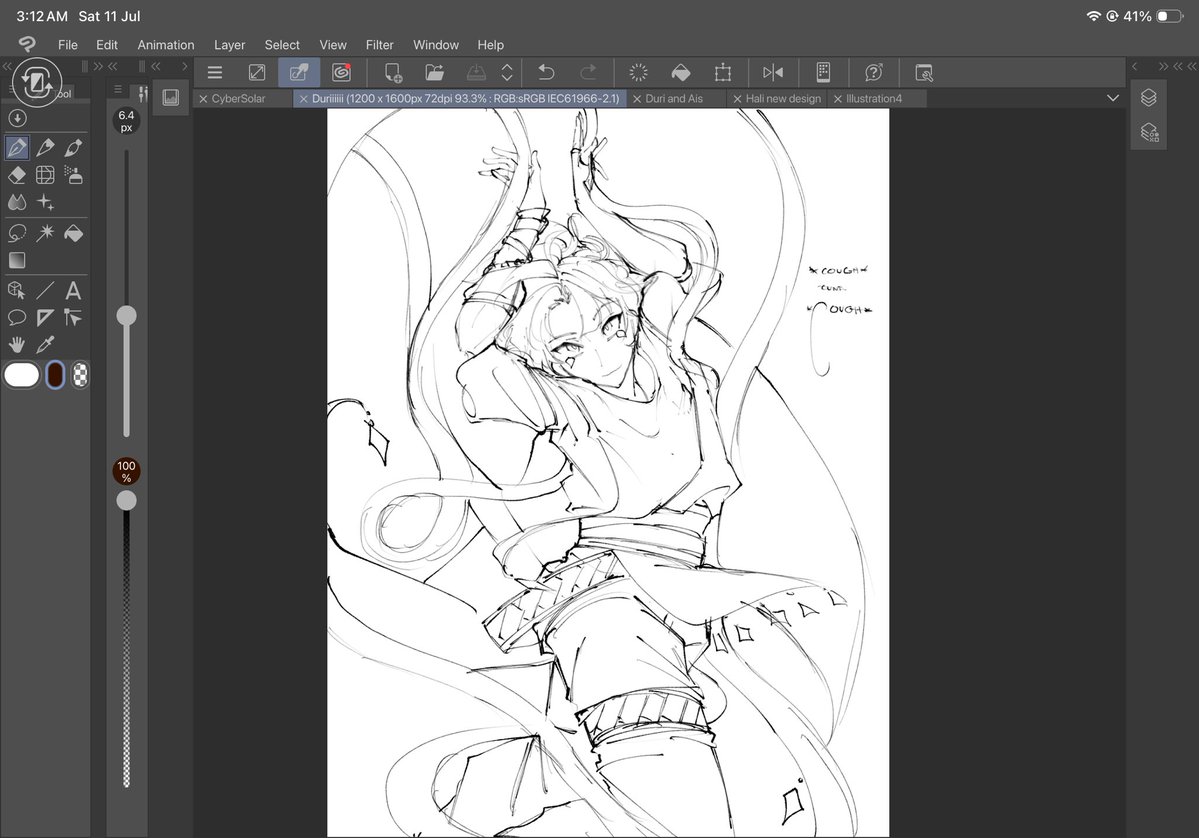1199x838 pixels.
Task: Open the Layer property palette icon
Action: 1149,132
